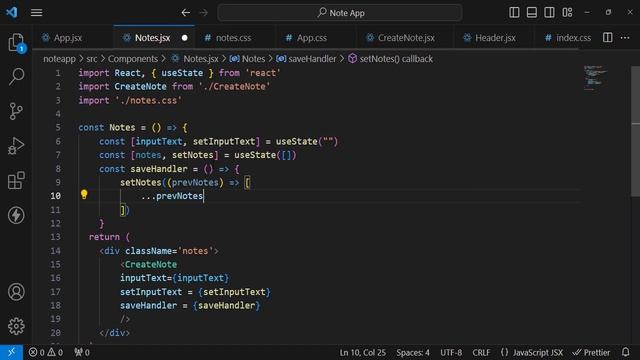Open the Thunder Client lightning icon

[x=16, y=215]
